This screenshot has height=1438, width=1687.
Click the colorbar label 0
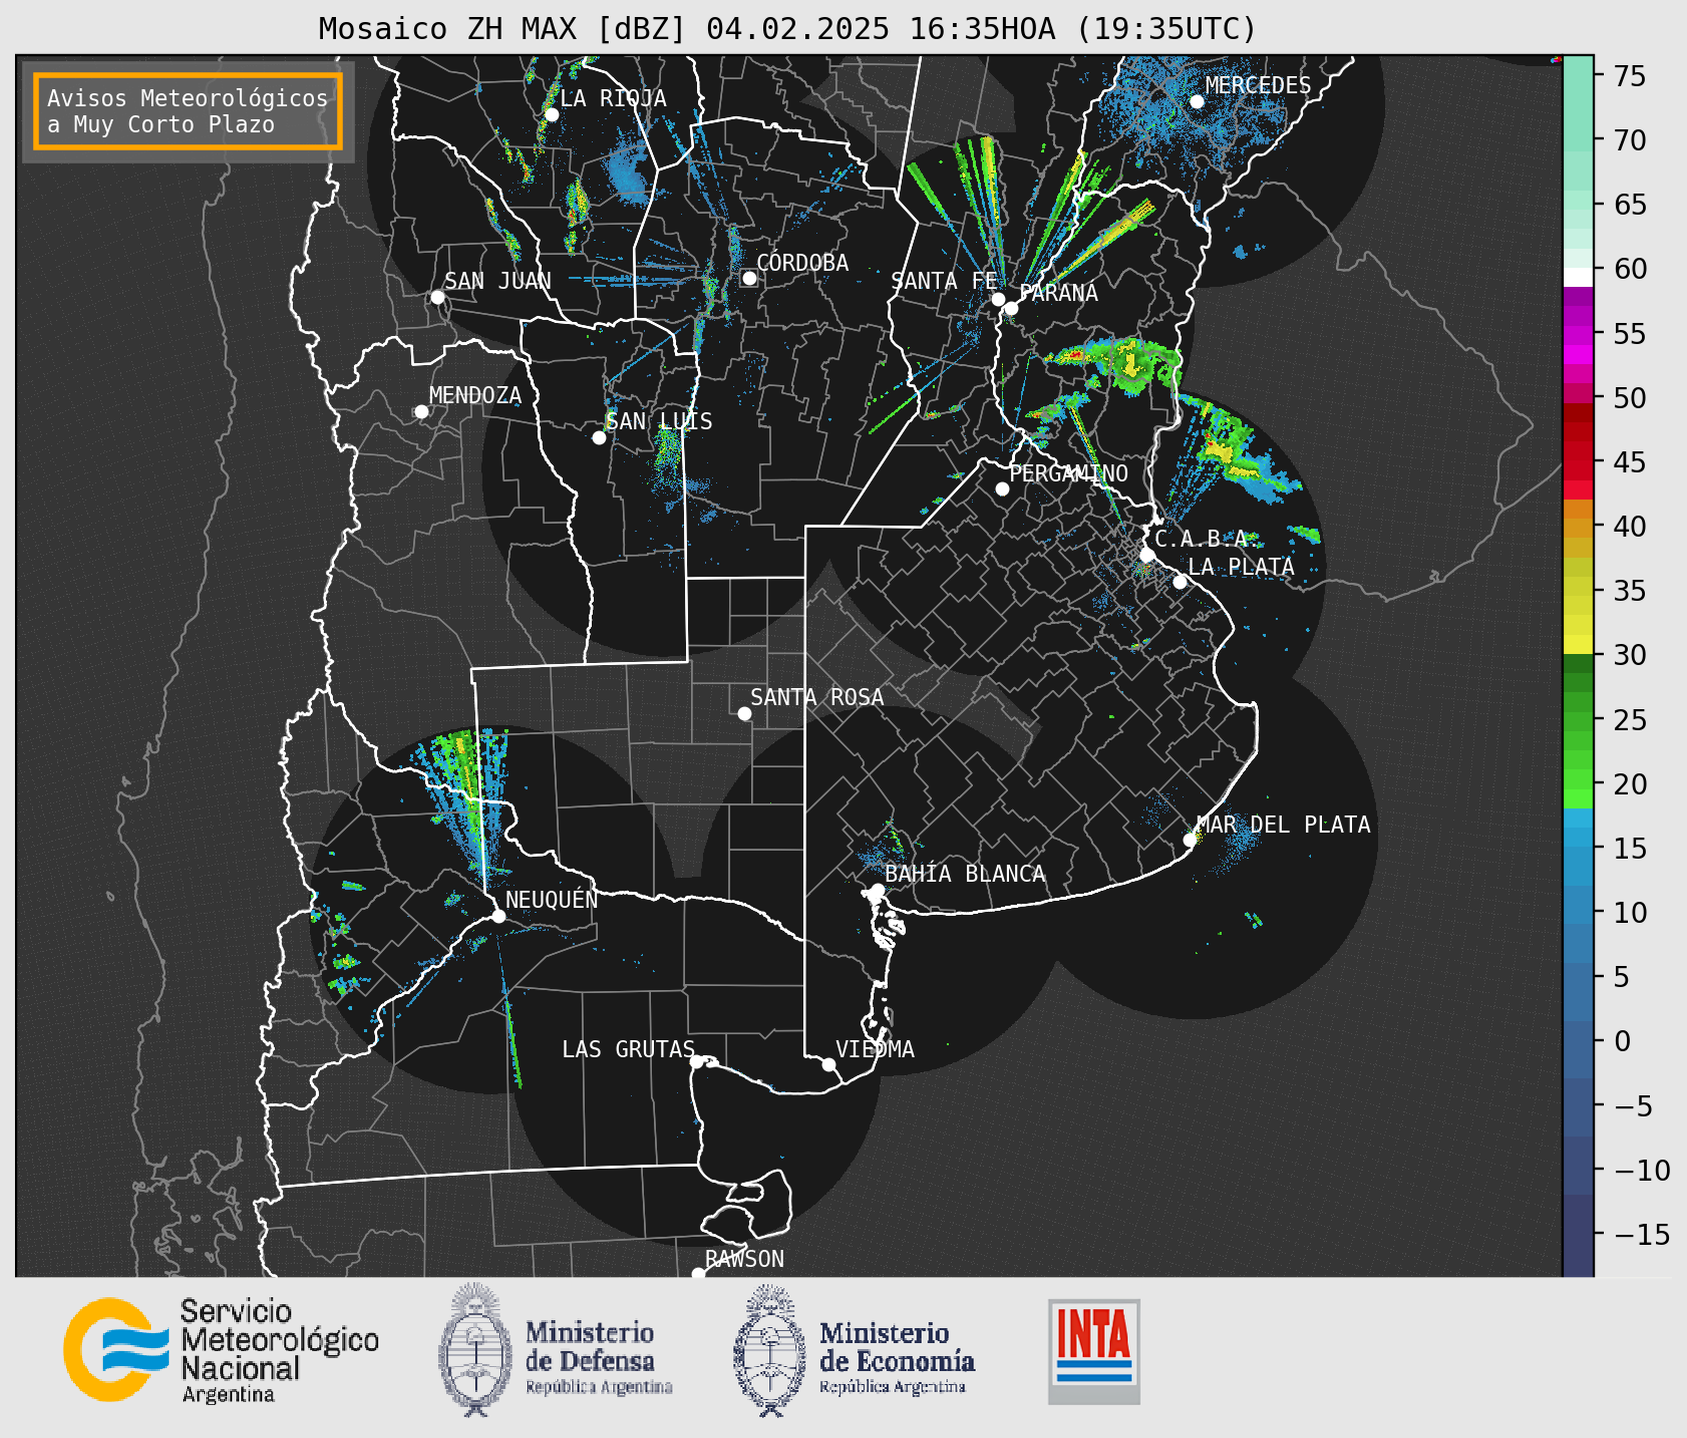[1621, 1042]
